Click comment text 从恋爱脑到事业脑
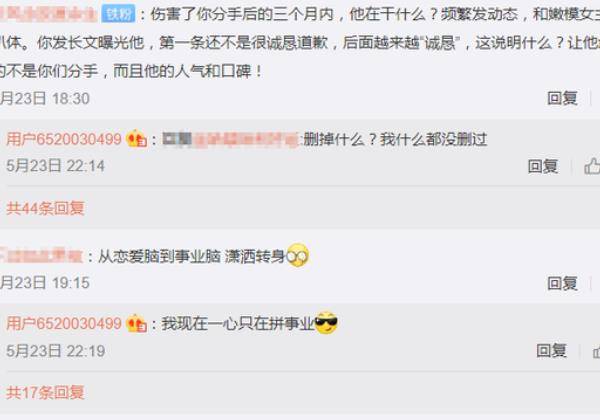 click(159, 256)
